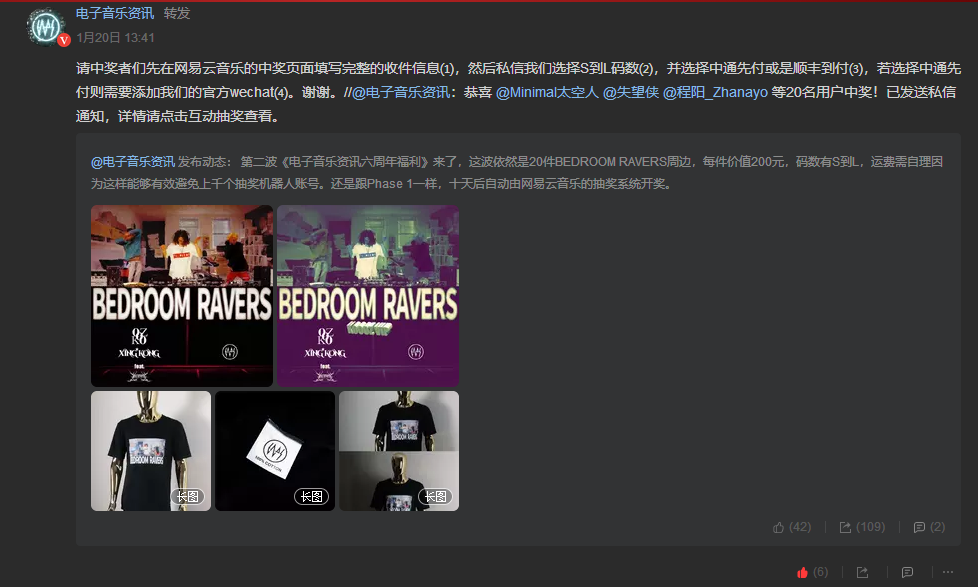The height and width of the screenshot is (587, 978).
Task: Open the more options ellipsis menu
Action: [x=948, y=572]
